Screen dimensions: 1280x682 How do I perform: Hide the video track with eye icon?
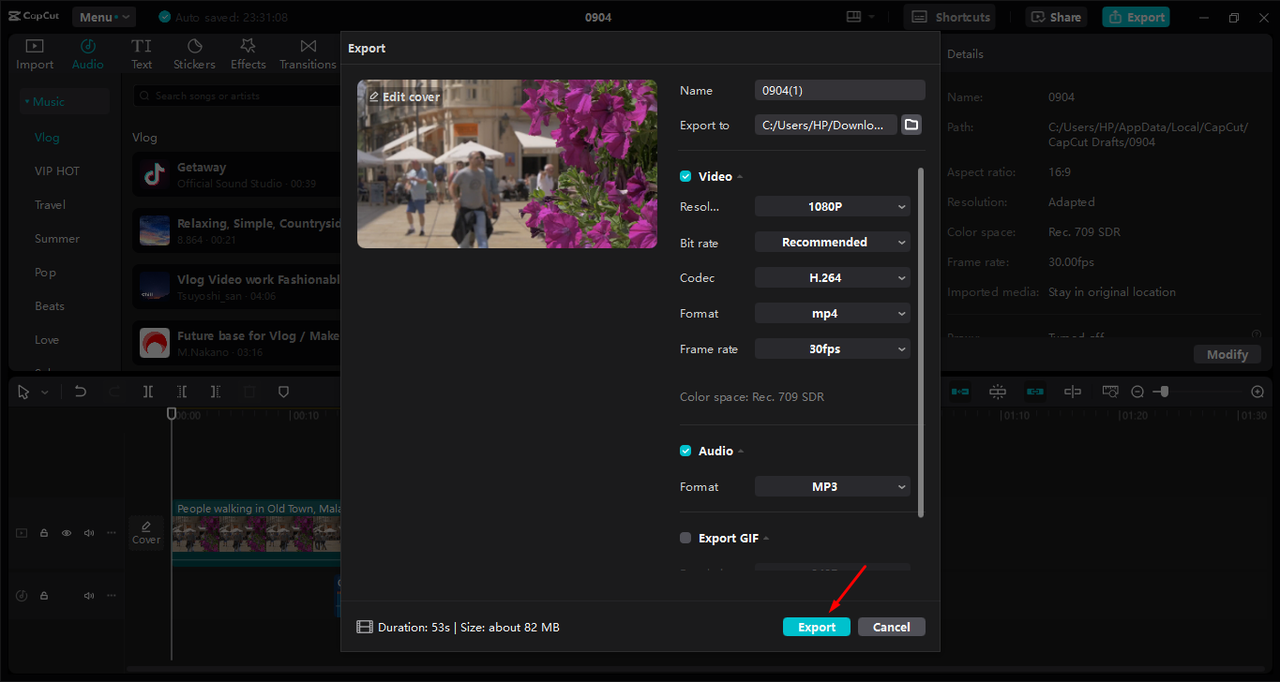tap(66, 533)
